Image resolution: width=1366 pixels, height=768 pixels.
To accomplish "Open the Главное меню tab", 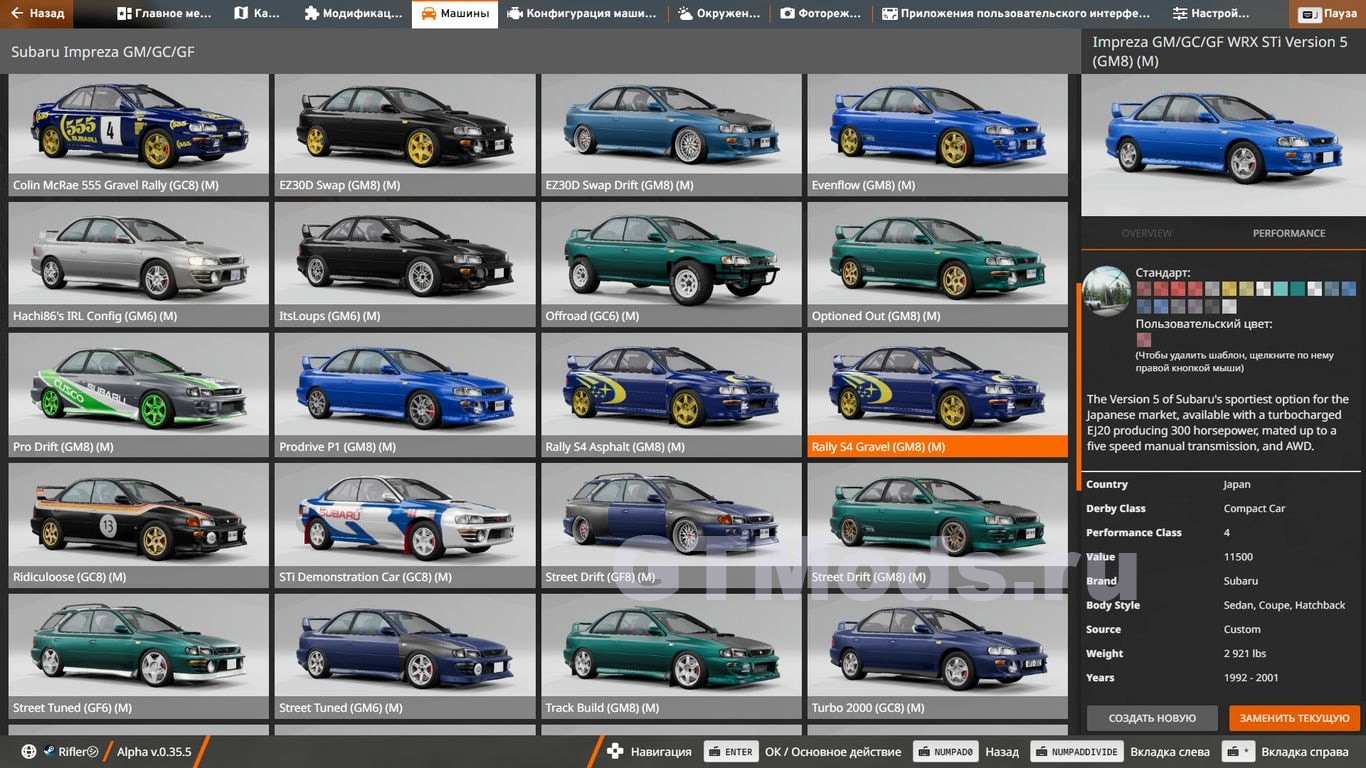I will [164, 14].
